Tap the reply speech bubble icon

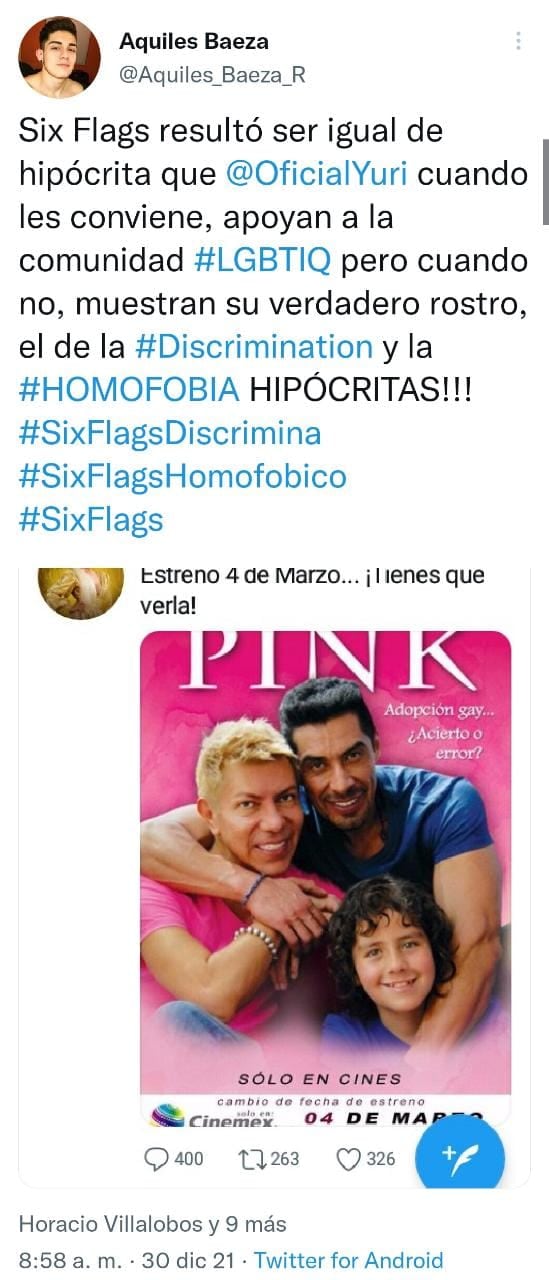(x=157, y=1158)
